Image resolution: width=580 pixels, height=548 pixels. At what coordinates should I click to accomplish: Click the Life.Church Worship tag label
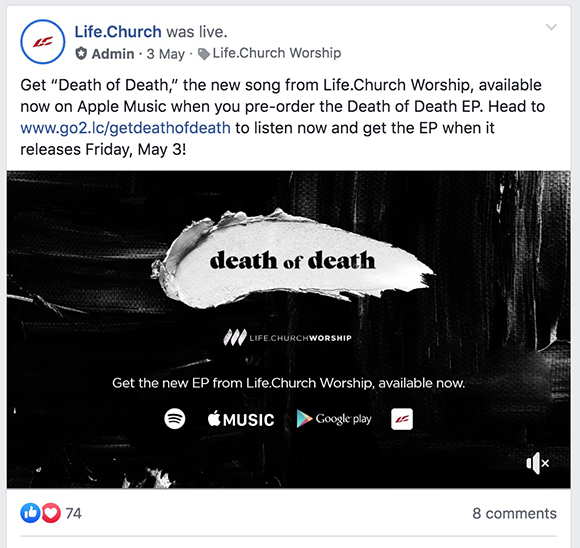tap(277, 53)
